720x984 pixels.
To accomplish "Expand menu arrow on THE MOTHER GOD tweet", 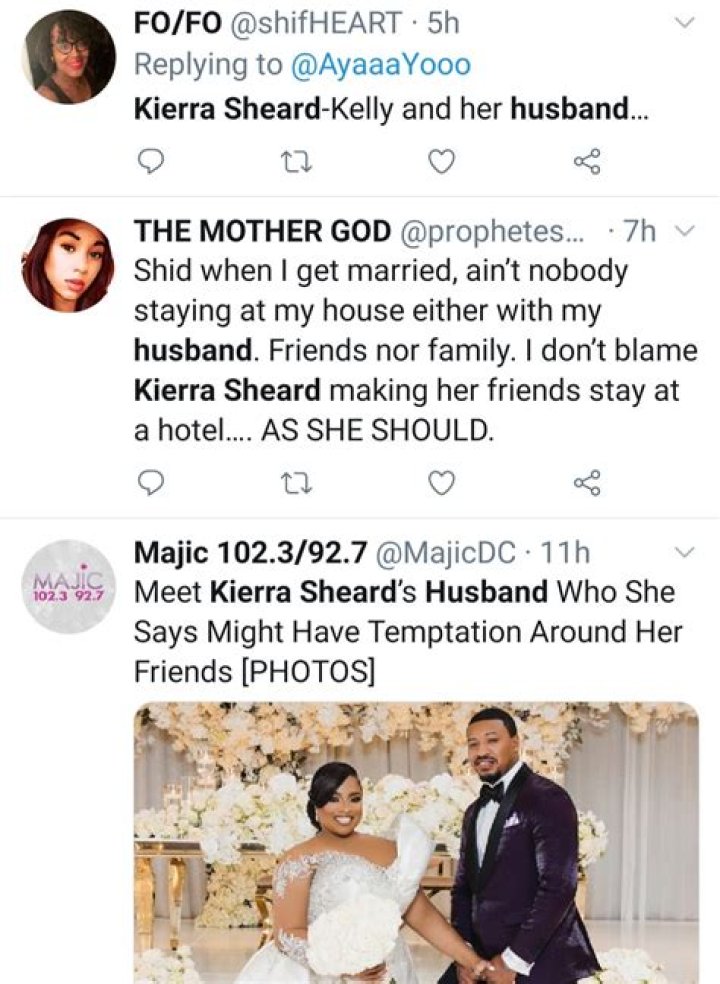I will [685, 232].
